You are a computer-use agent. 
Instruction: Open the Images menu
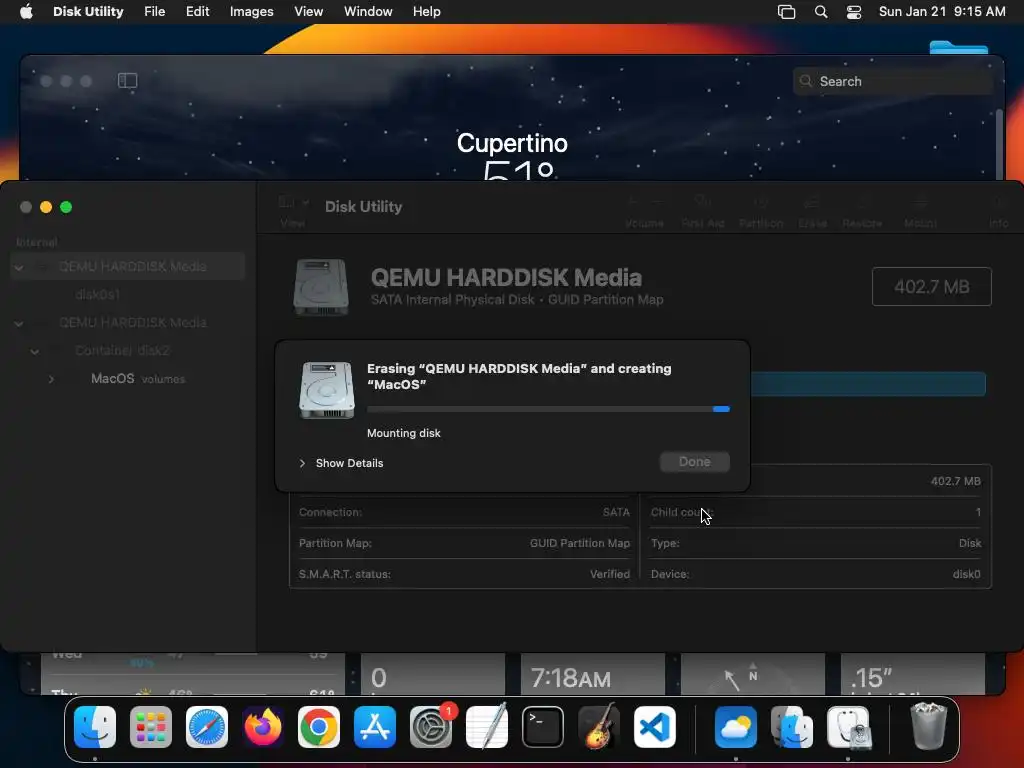click(251, 12)
